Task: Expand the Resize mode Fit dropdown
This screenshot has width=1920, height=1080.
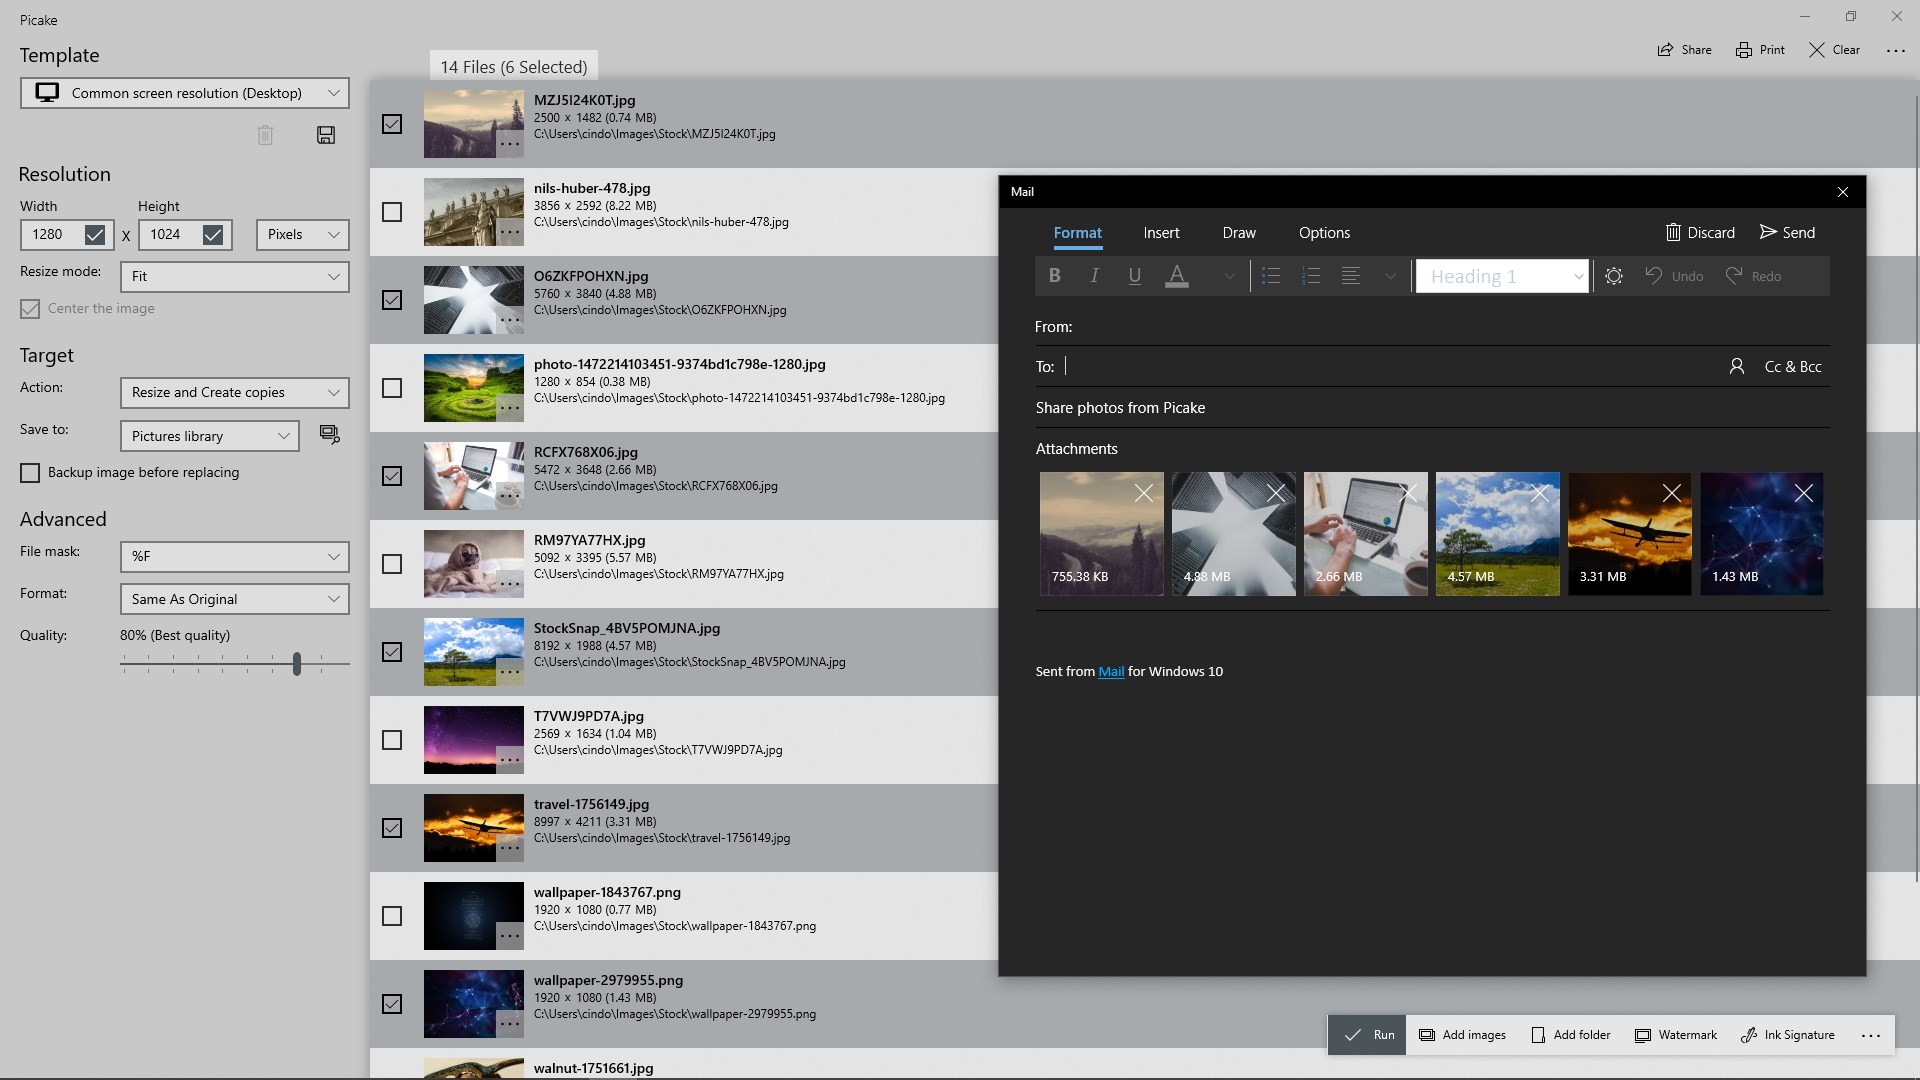Action: [234, 277]
